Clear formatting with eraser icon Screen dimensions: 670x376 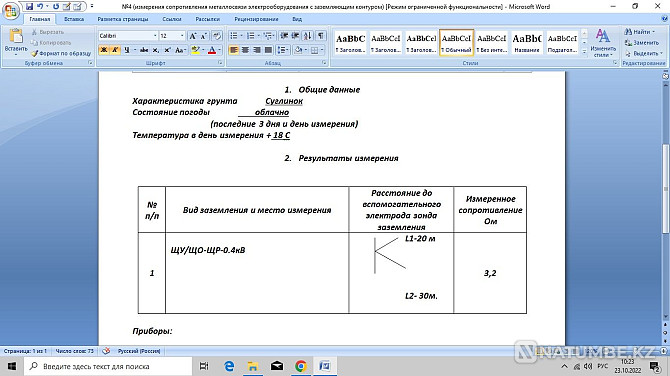pos(217,36)
